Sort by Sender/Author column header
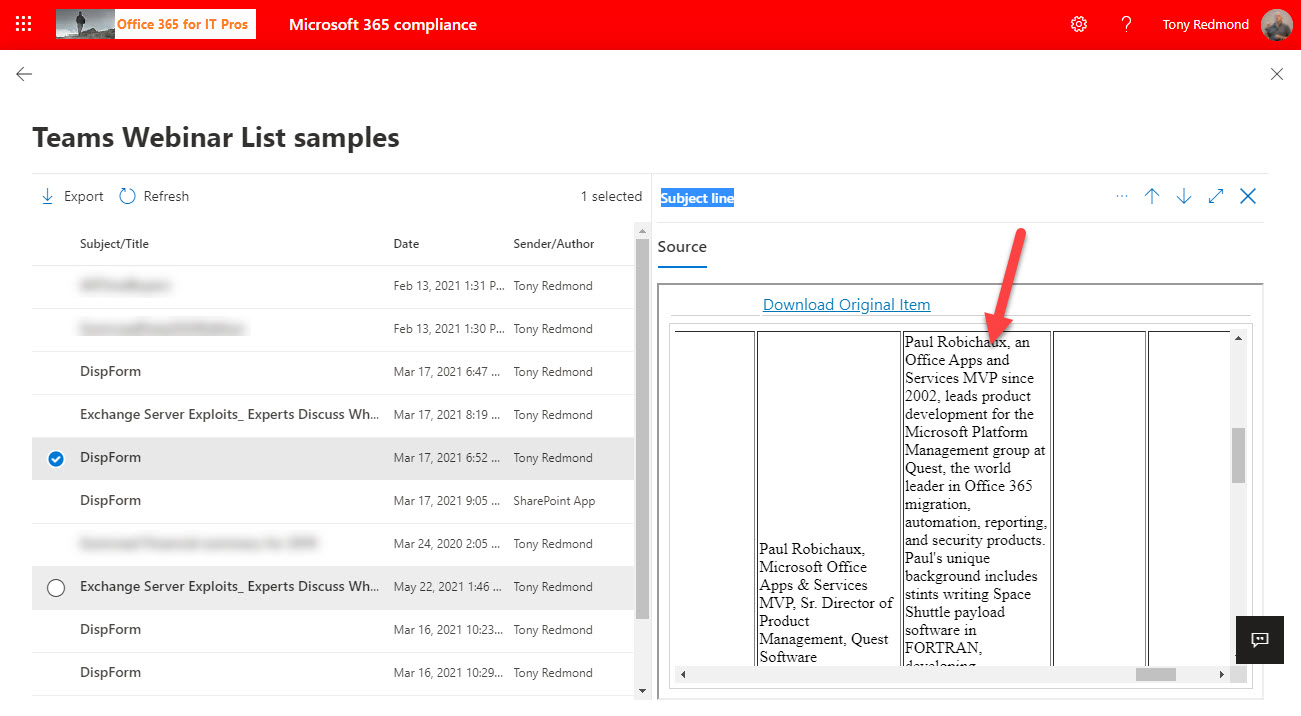The width and height of the screenshot is (1301, 716). 554,244
